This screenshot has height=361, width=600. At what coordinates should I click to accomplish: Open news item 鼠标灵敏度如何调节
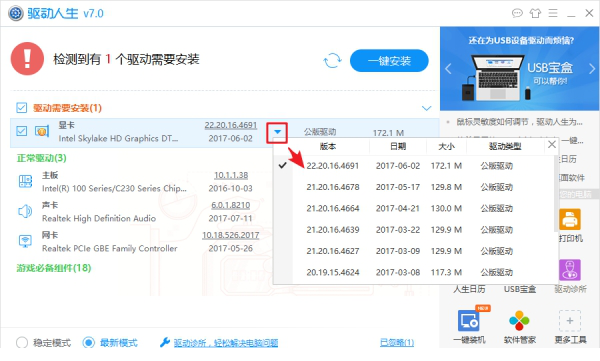pyautogui.click(x=519, y=122)
